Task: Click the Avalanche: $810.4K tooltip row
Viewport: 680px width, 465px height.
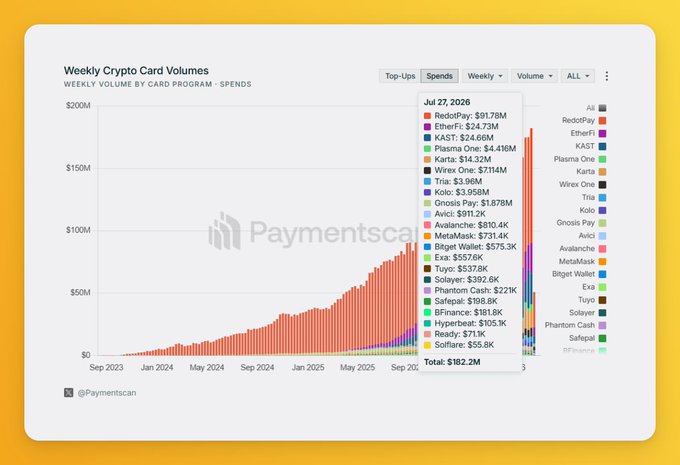Action: tap(466, 225)
